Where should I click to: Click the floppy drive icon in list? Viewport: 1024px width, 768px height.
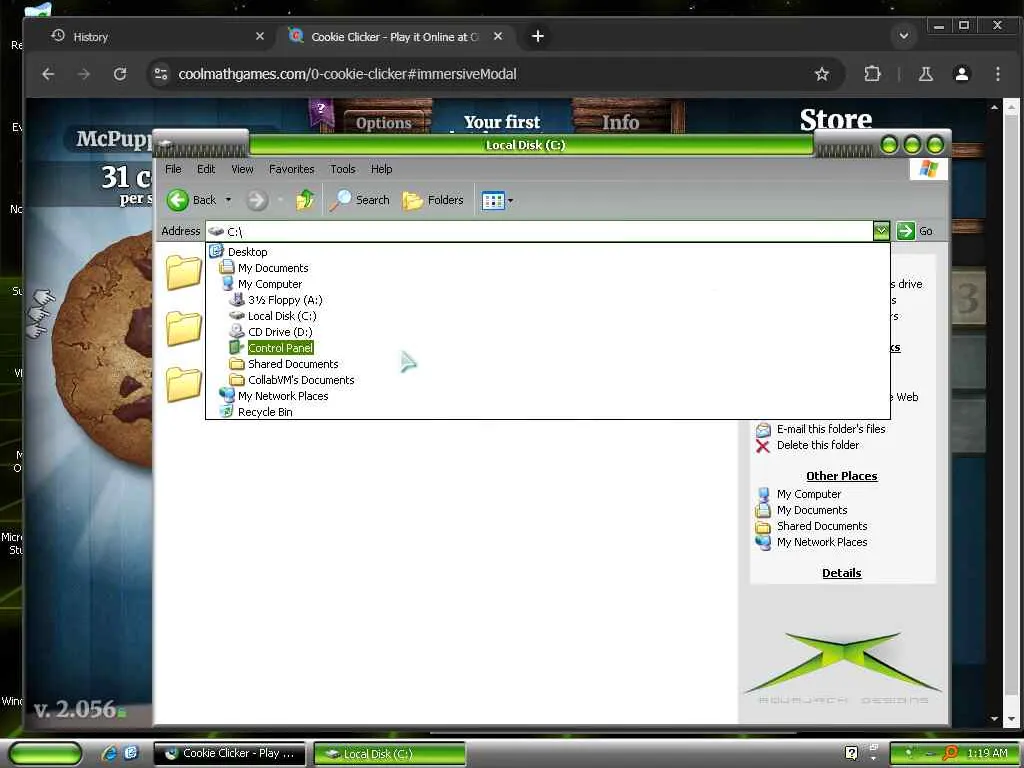click(237, 300)
